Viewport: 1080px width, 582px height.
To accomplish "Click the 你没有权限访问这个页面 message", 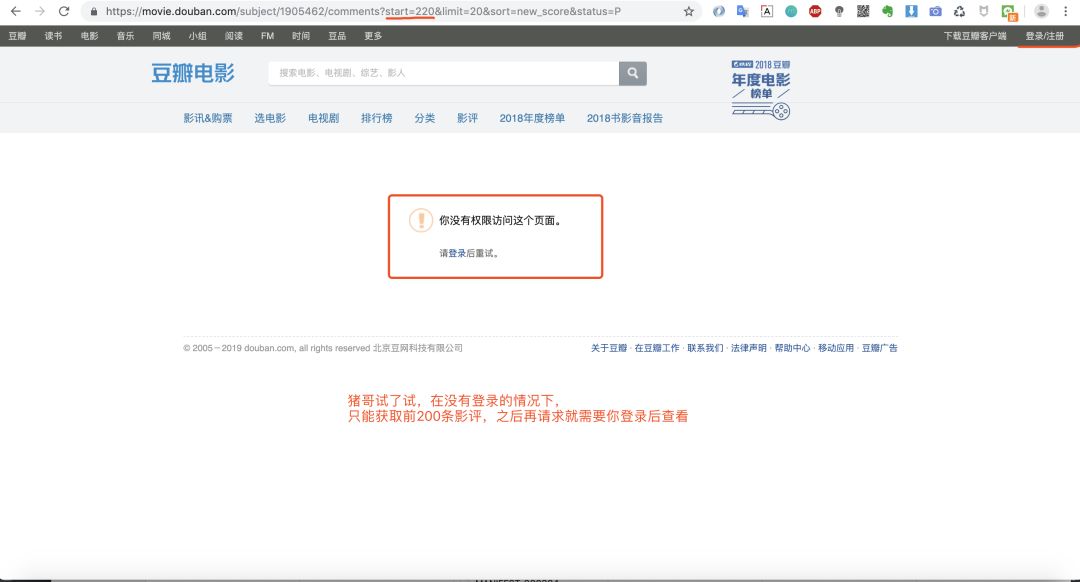I will [501, 220].
